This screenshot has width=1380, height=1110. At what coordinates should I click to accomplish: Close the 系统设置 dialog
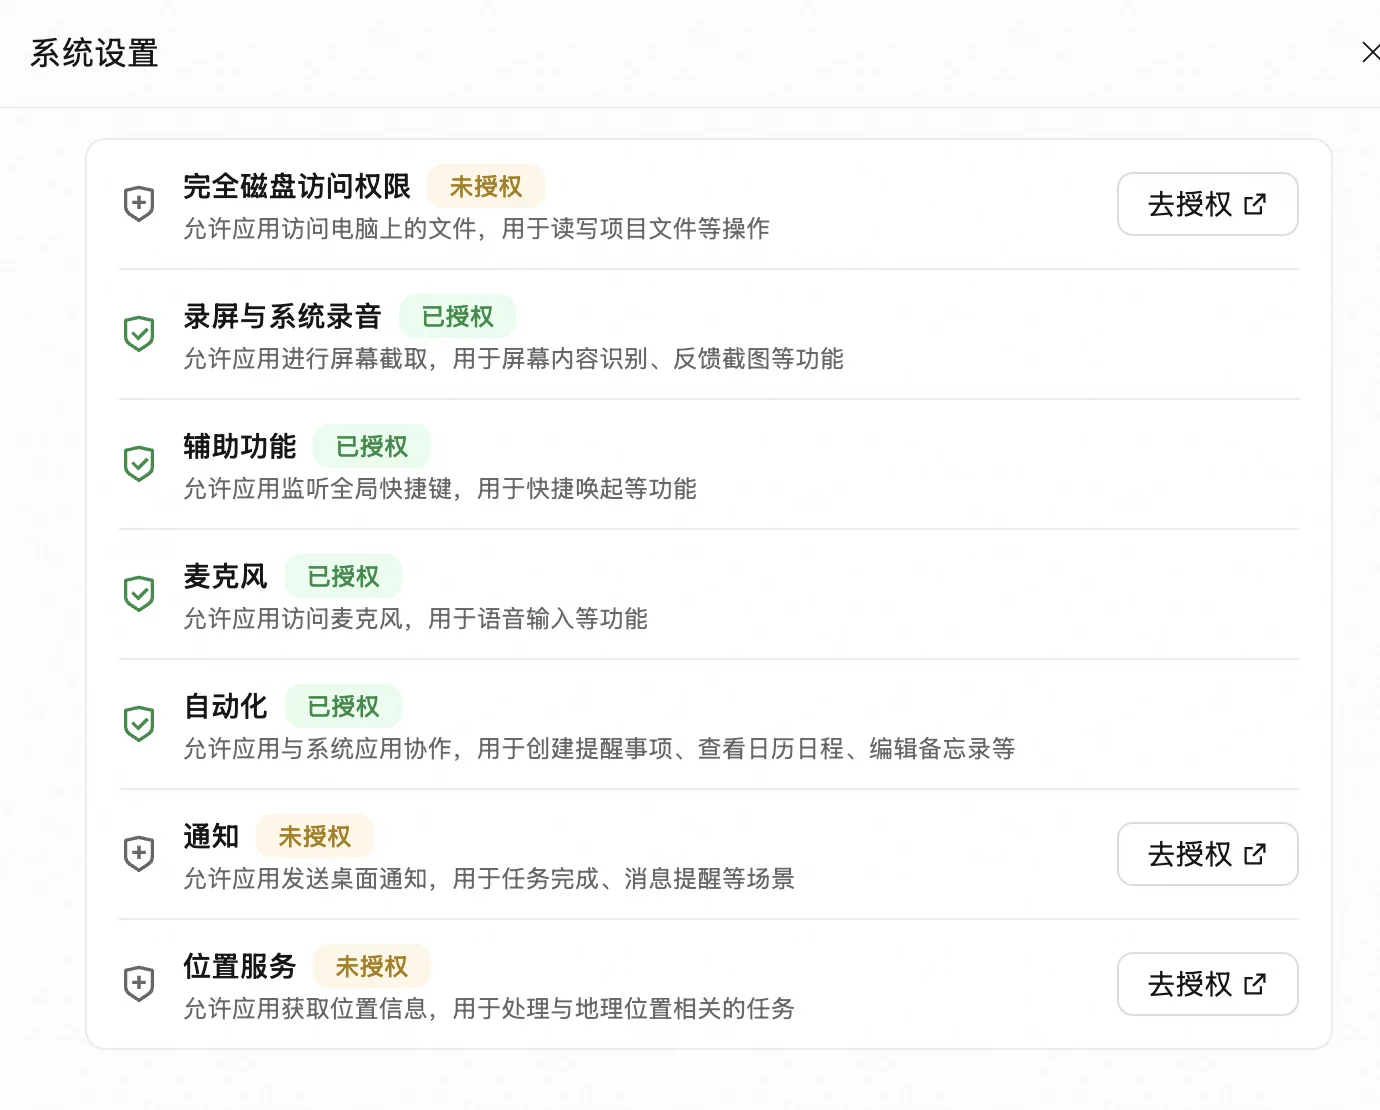tap(1371, 52)
